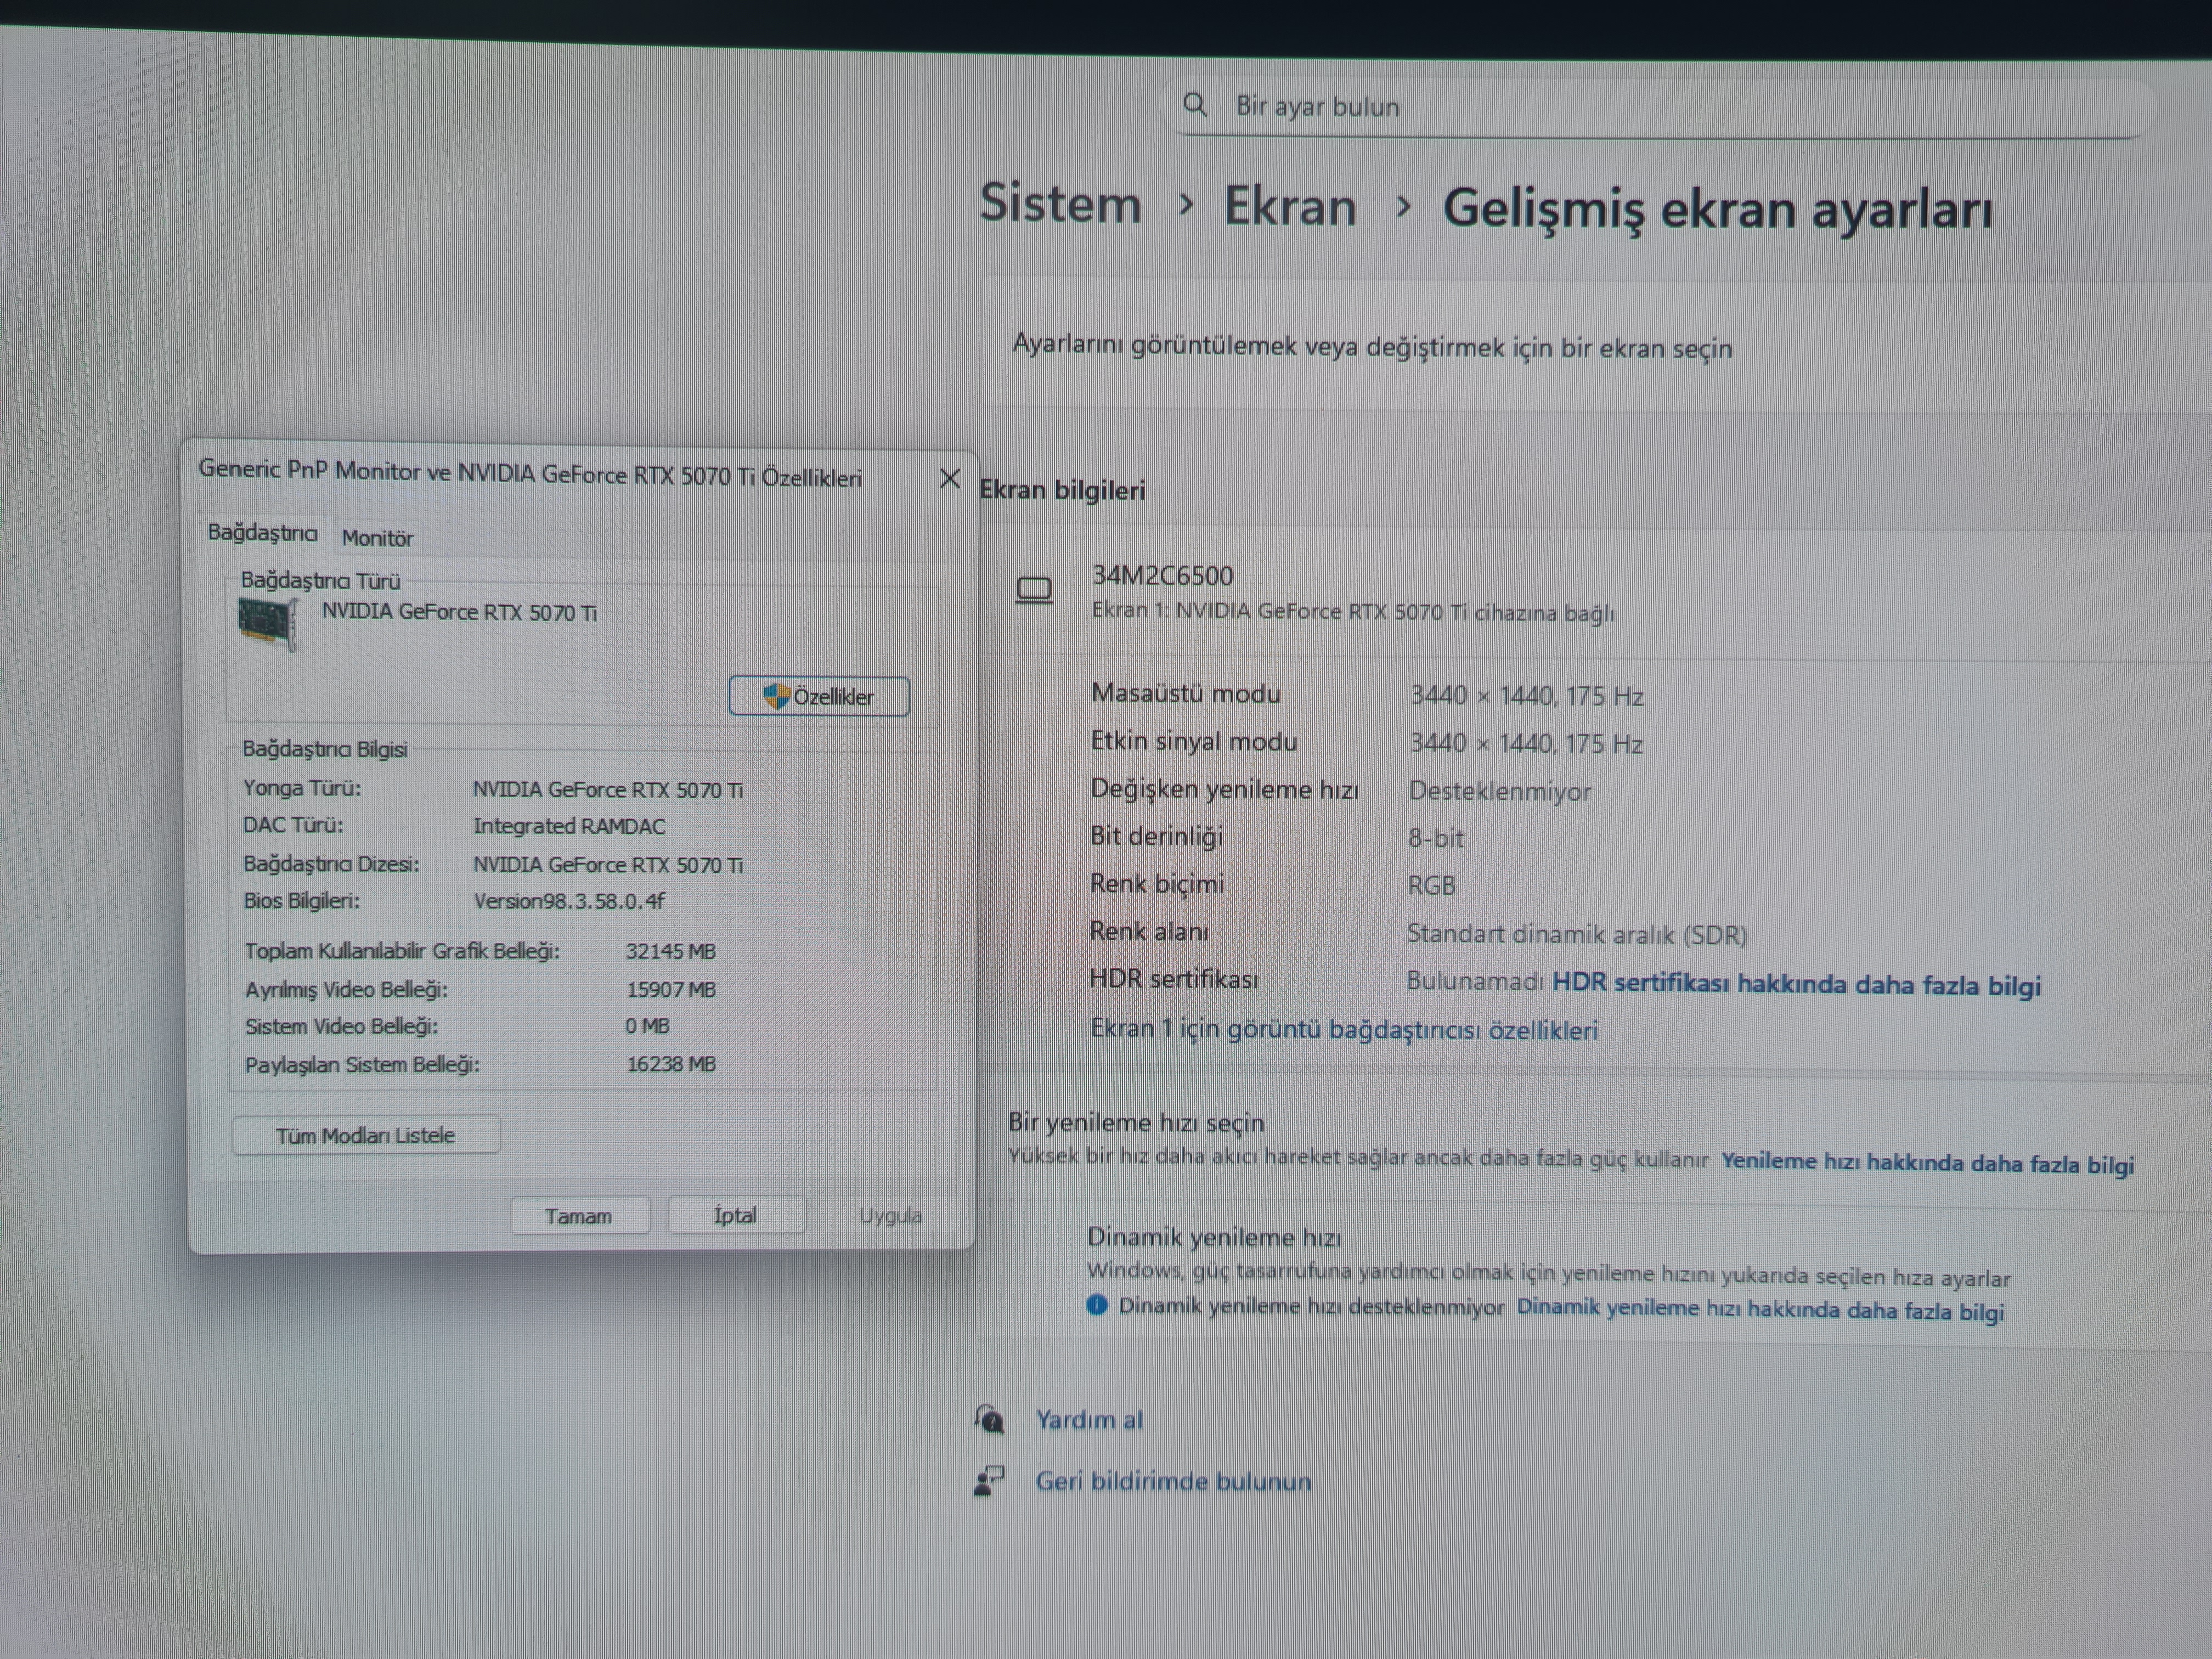
Task: Click the search magnifier icon
Action: click(1195, 104)
